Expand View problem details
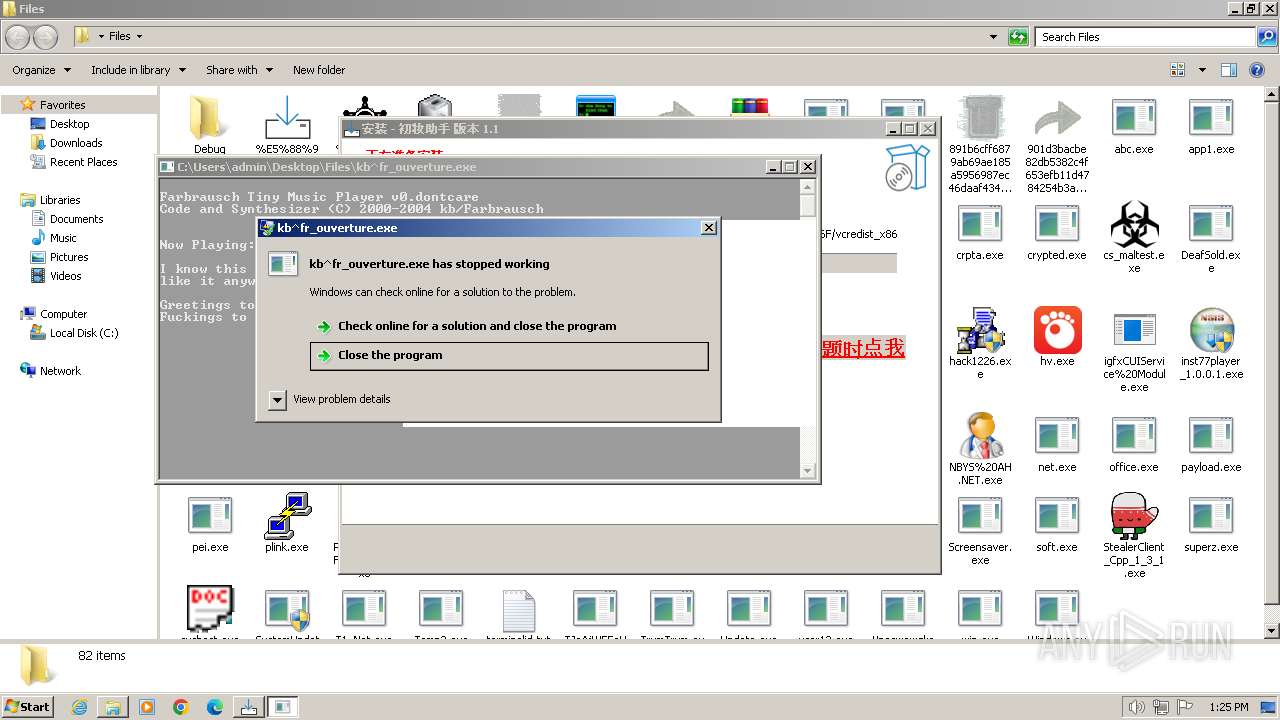This screenshot has width=1280, height=720. (330, 399)
